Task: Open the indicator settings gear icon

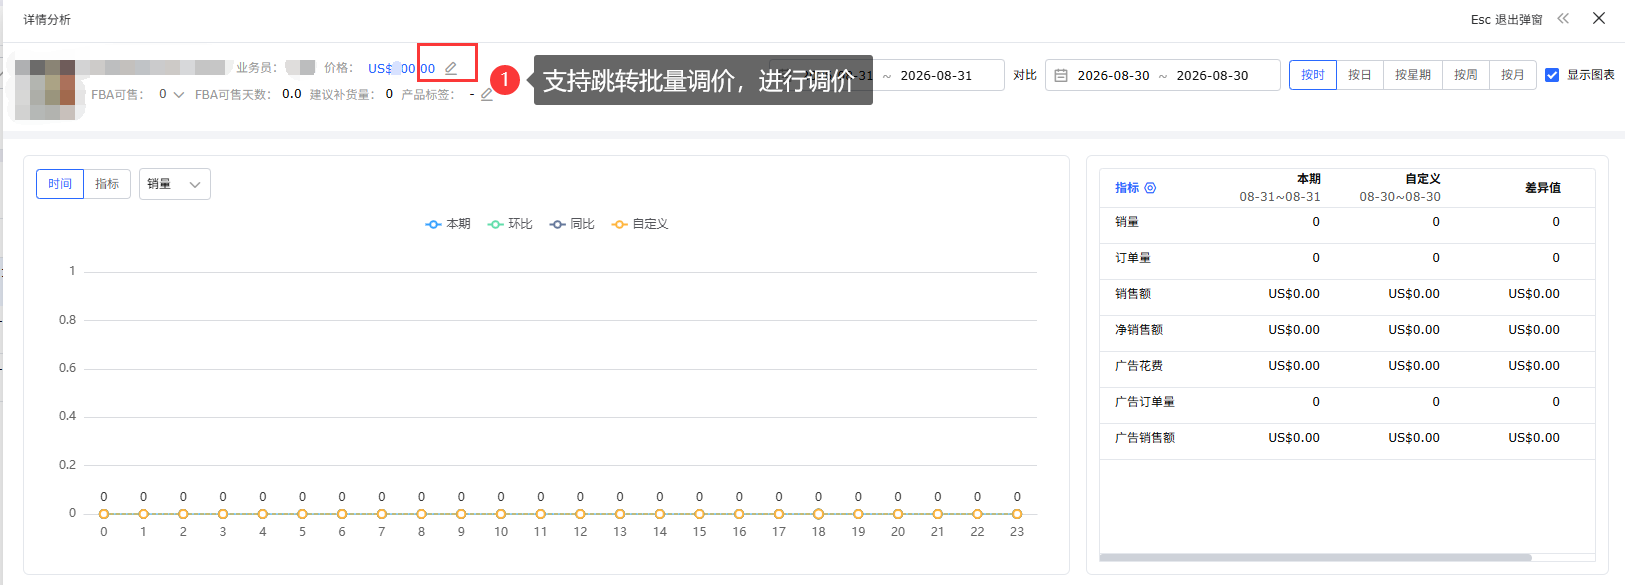Action: pos(1150,188)
